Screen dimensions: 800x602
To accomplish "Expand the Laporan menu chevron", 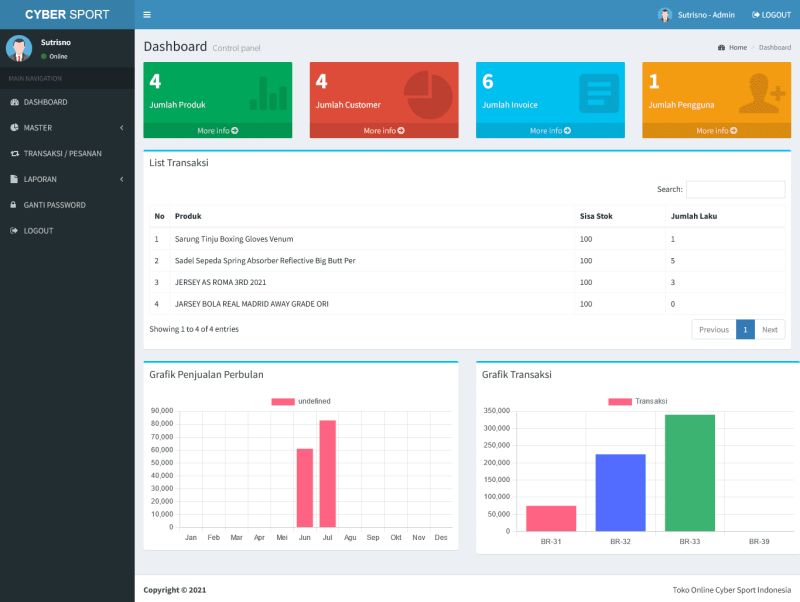I will [x=121, y=179].
